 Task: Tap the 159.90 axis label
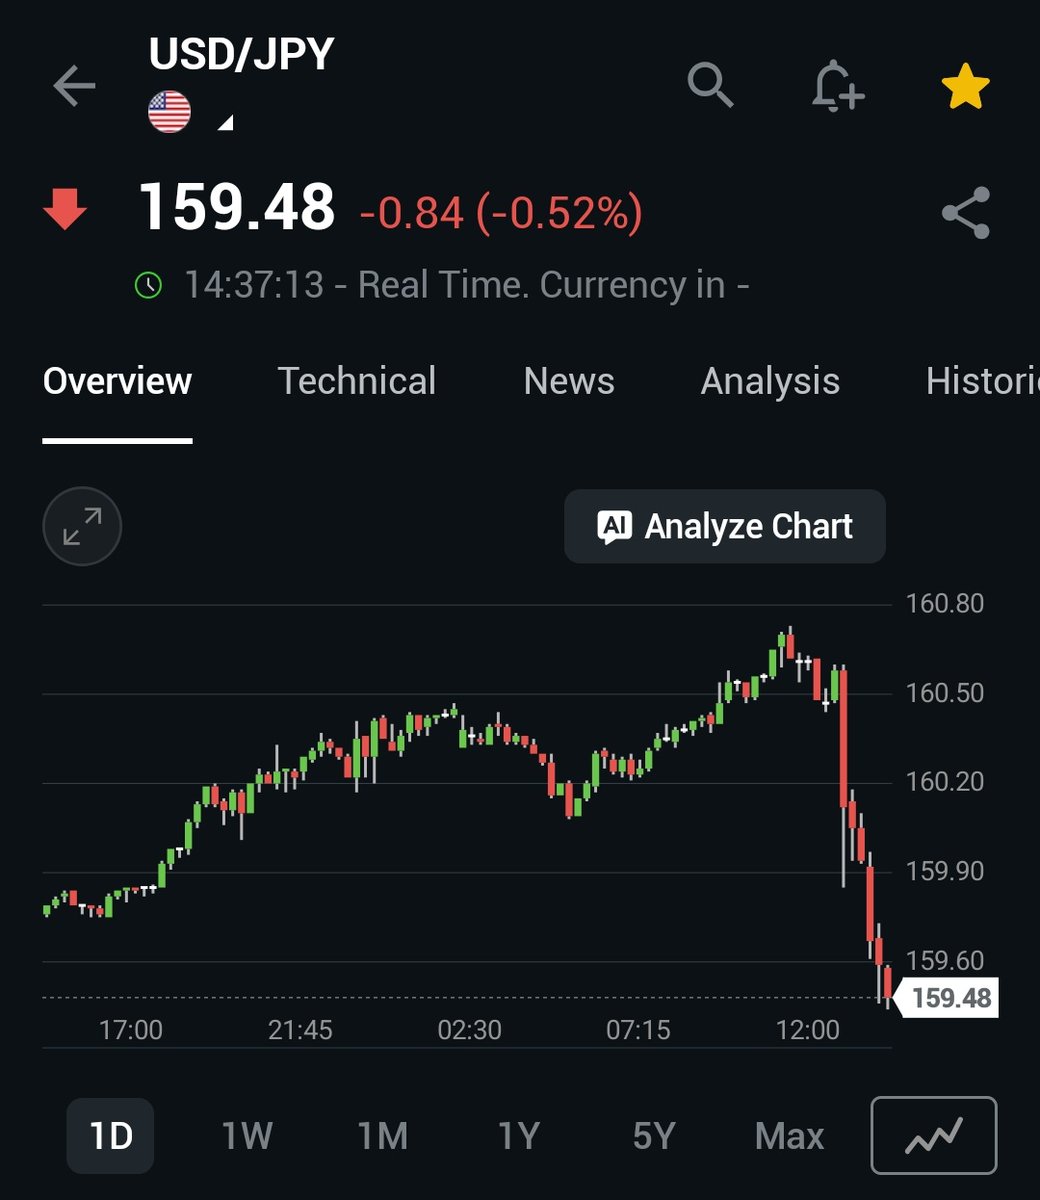[945, 871]
